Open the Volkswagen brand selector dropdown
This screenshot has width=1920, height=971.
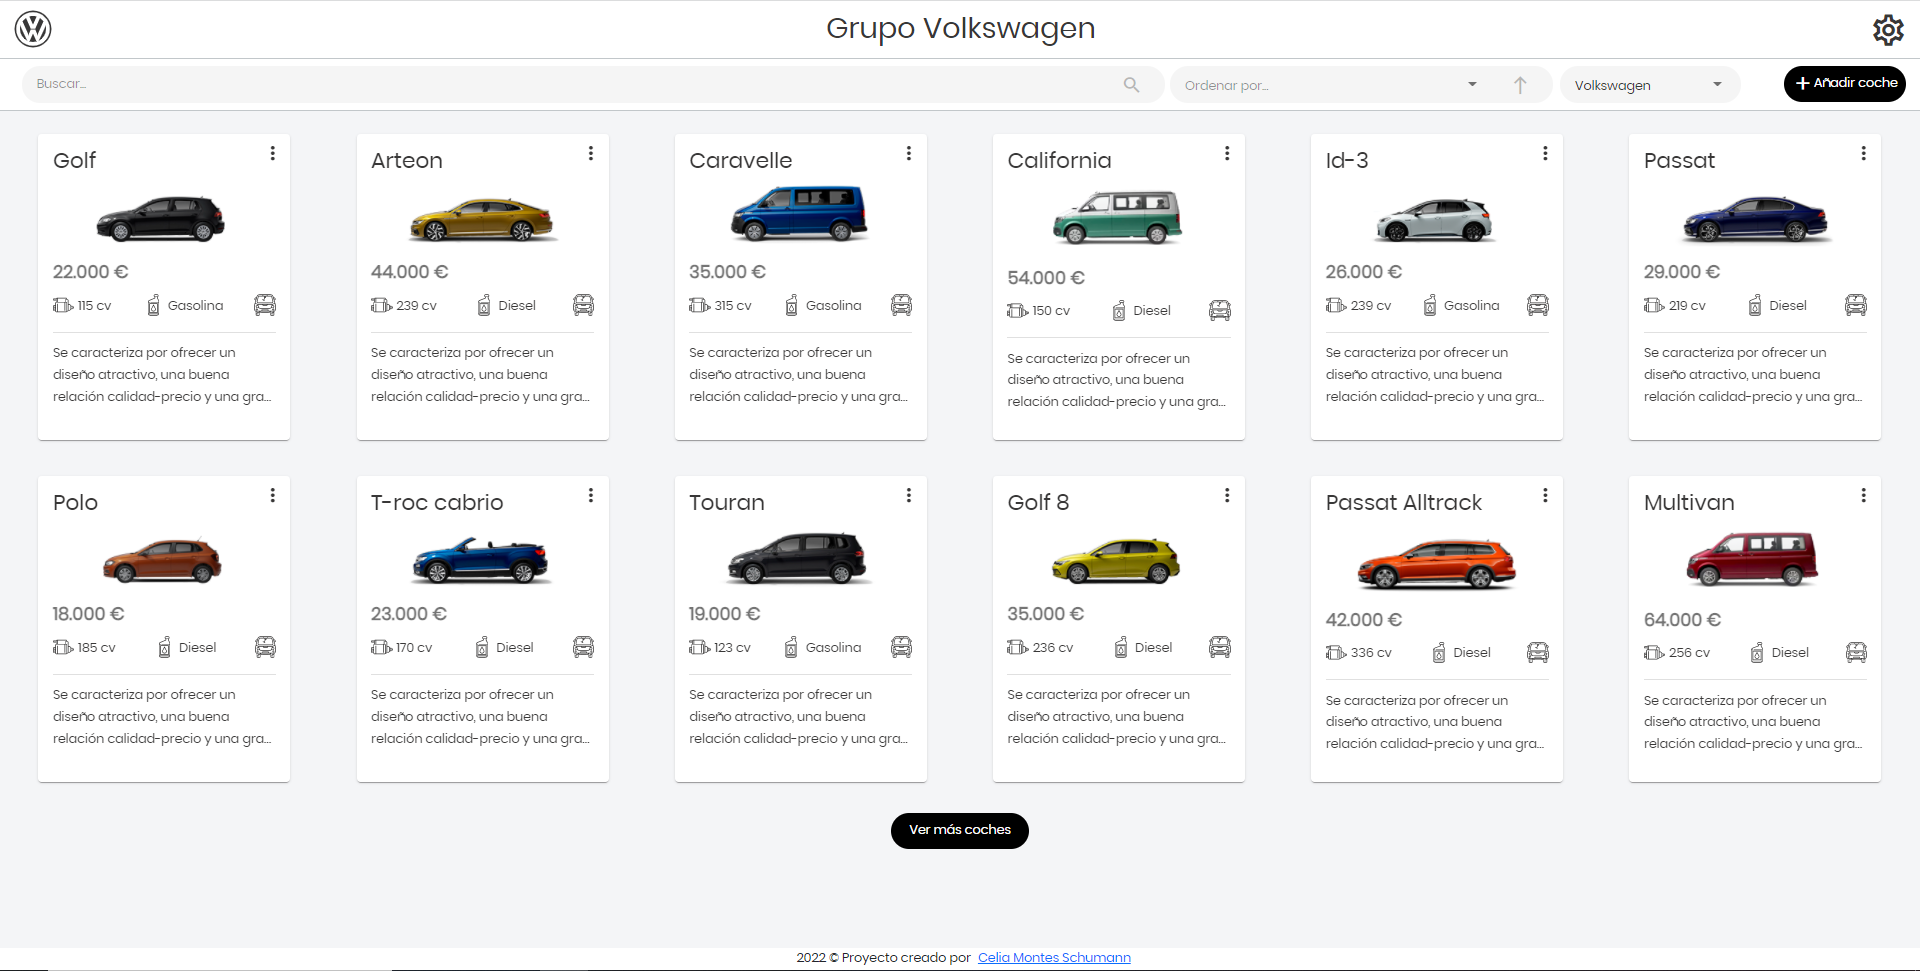[x=1649, y=85]
